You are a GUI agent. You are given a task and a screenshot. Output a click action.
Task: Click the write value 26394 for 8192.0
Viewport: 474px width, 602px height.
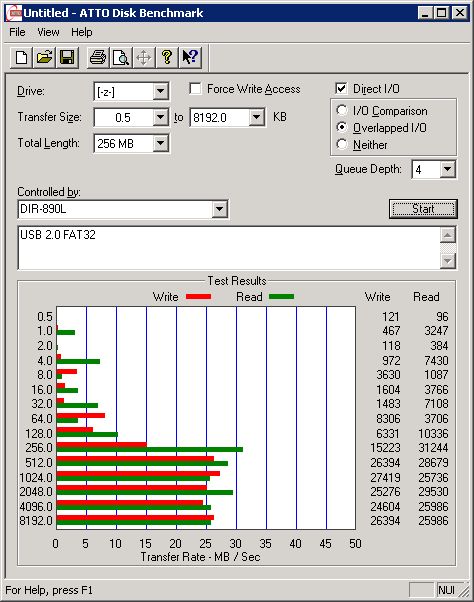click(385, 521)
